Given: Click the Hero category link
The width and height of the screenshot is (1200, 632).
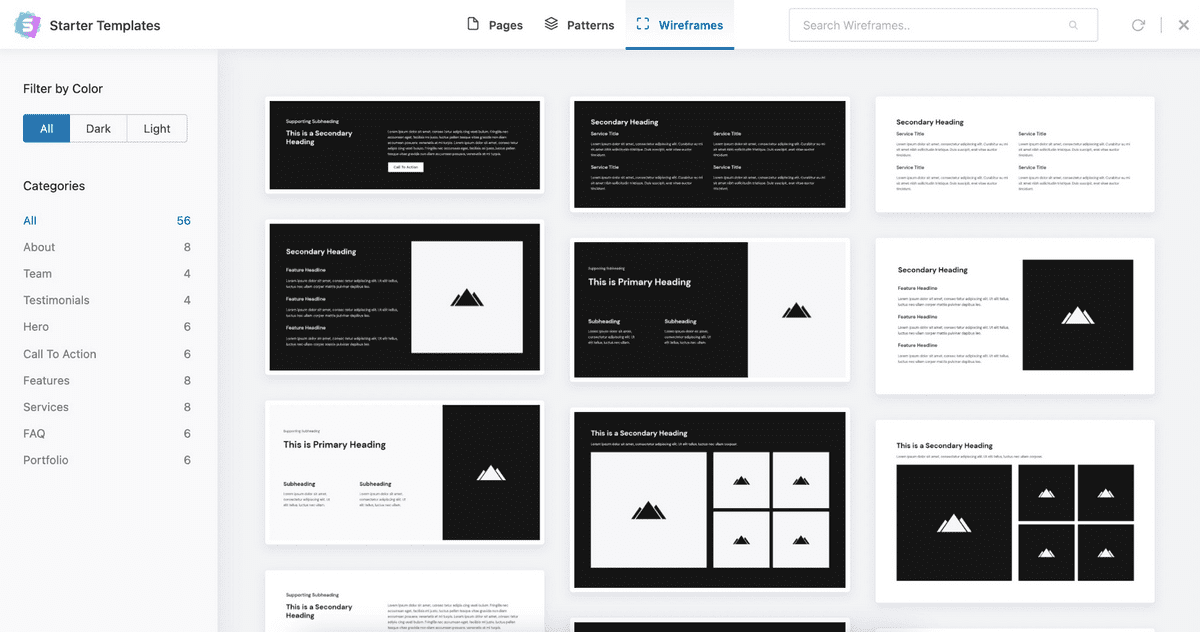Looking at the screenshot, I should pos(35,327).
